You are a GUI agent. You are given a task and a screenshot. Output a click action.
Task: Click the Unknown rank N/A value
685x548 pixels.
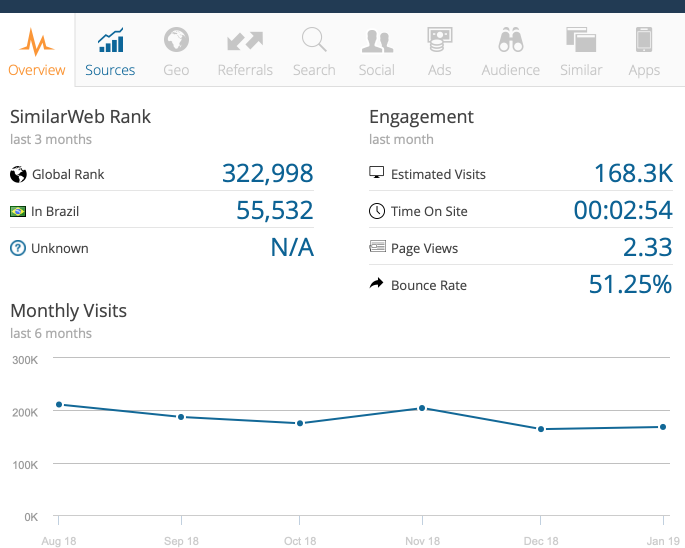click(292, 247)
